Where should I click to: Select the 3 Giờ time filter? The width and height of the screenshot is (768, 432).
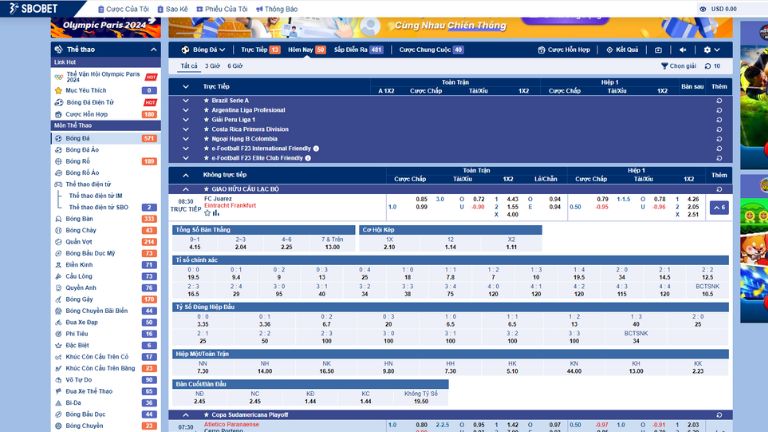[x=213, y=66]
